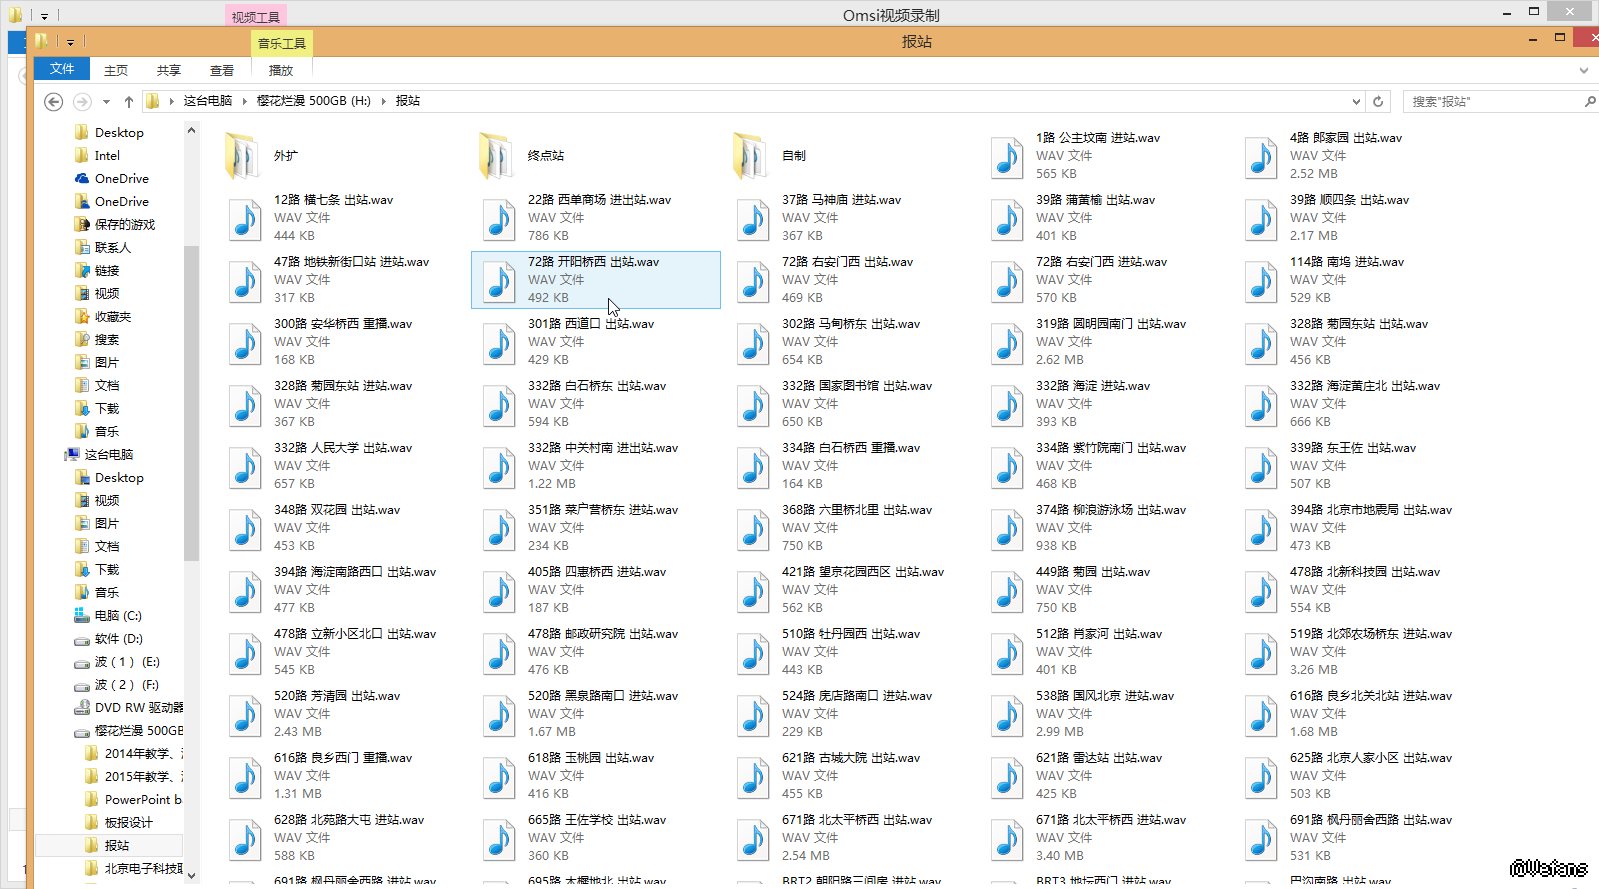Screen dimensions: 1599x889
Task: Select 这台电脑 in navigation pane
Action: (x=108, y=455)
